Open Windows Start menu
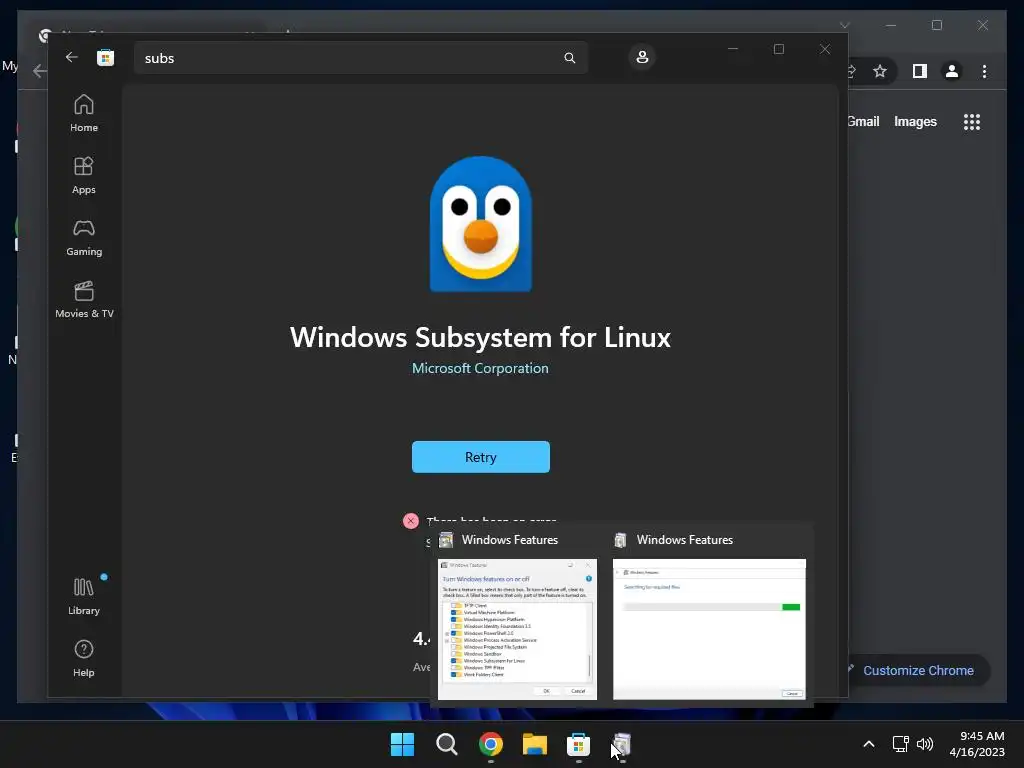This screenshot has height=768, width=1024. coord(402,744)
